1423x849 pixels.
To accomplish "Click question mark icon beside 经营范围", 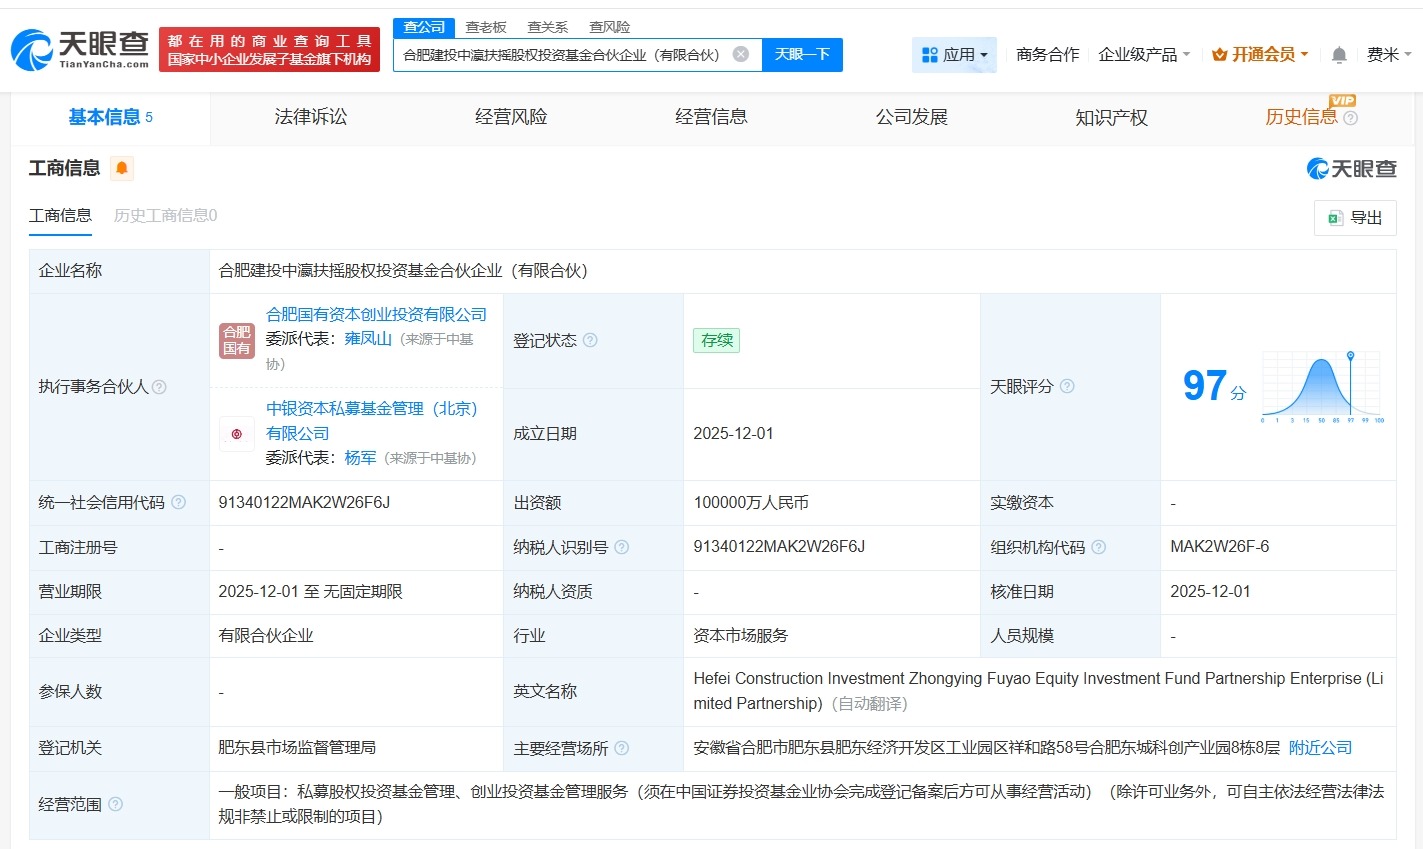I will [x=116, y=804].
